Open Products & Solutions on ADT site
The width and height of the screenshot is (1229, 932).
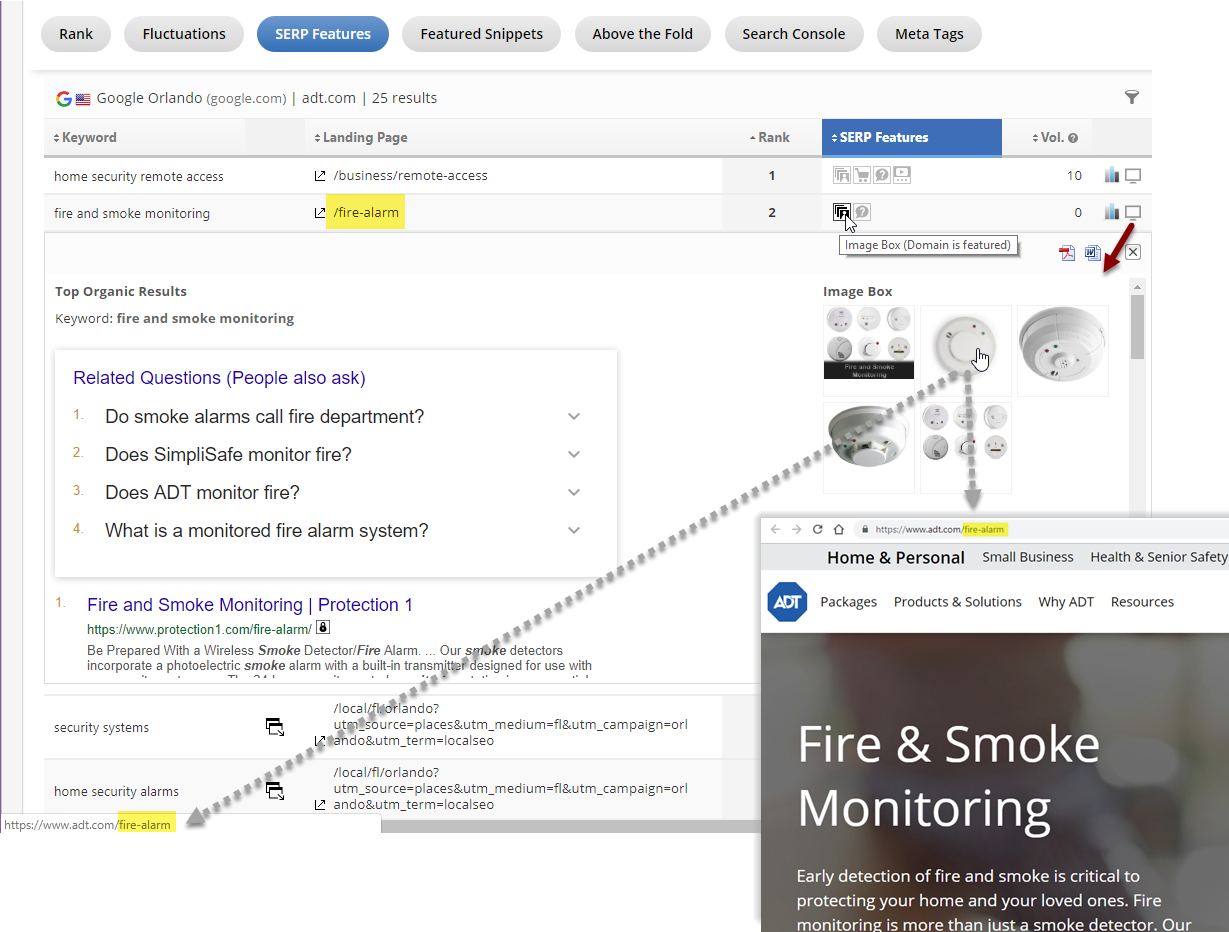click(x=957, y=602)
